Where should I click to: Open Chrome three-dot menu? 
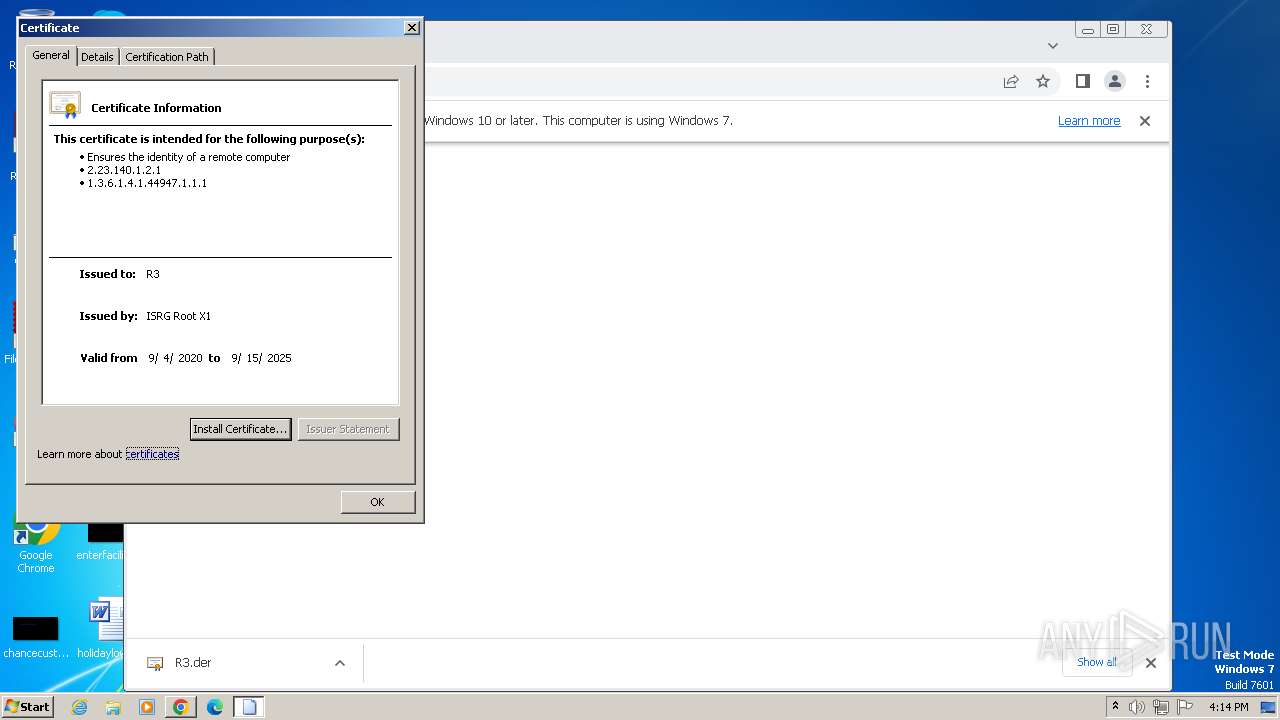1148,82
